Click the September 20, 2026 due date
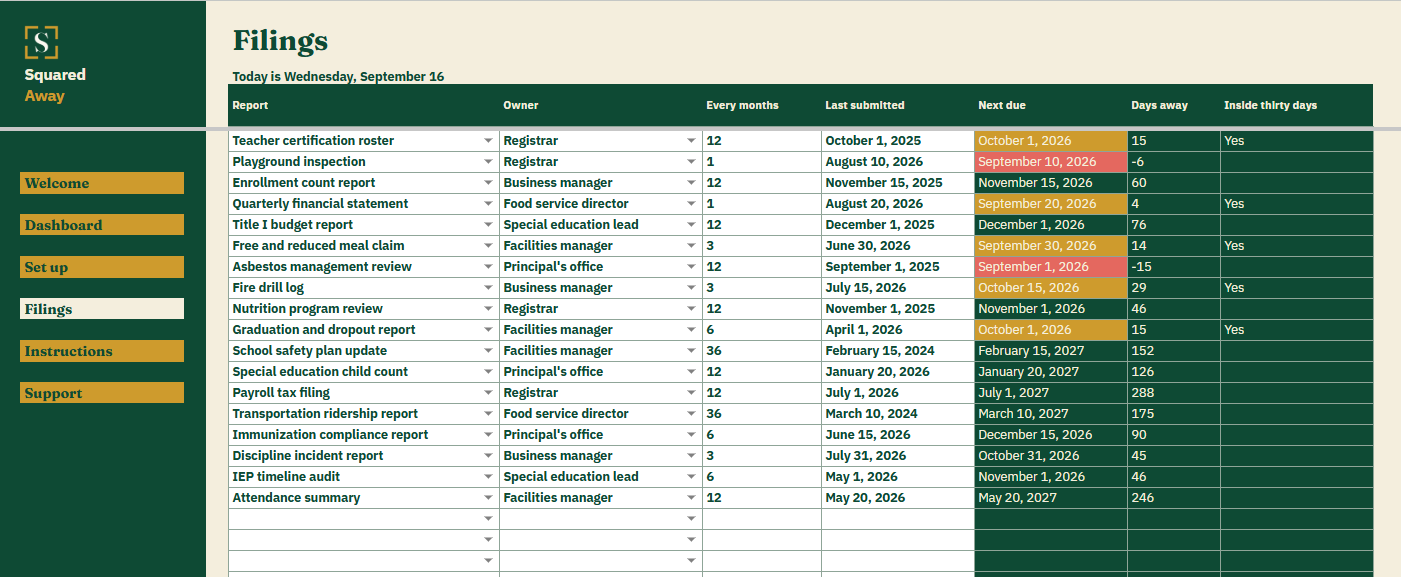Image resolution: width=1401 pixels, height=577 pixels. [1051, 204]
